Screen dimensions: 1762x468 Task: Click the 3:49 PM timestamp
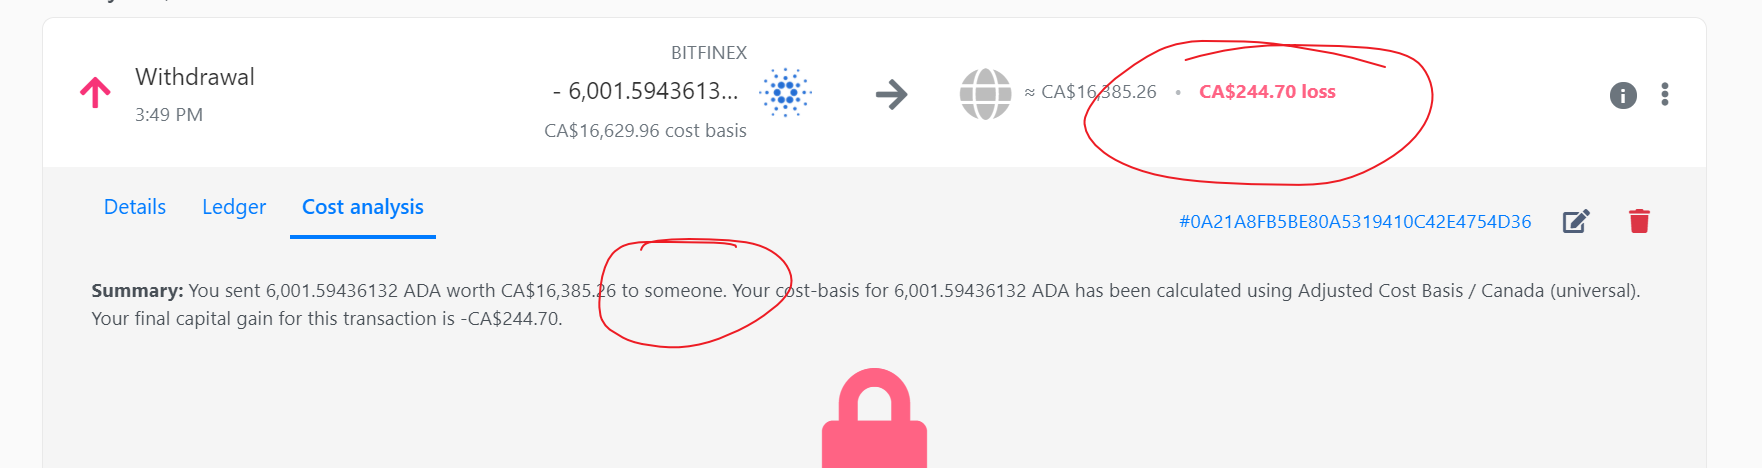pyautogui.click(x=169, y=115)
